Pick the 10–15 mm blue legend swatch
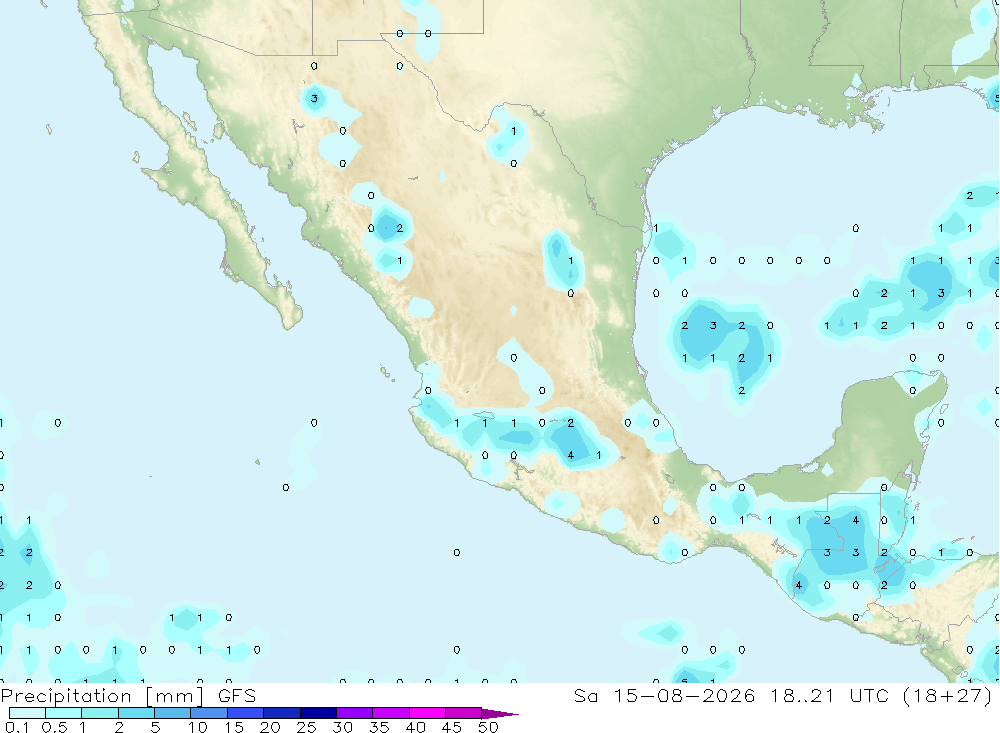The image size is (1000, 733). point(209,713)
